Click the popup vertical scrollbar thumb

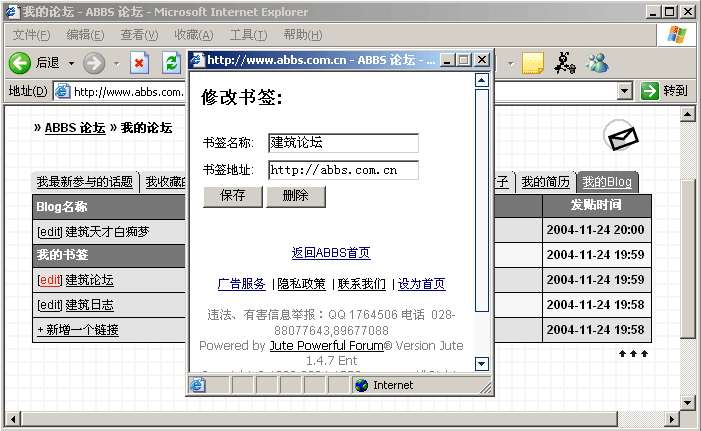[x=481, y=200]
